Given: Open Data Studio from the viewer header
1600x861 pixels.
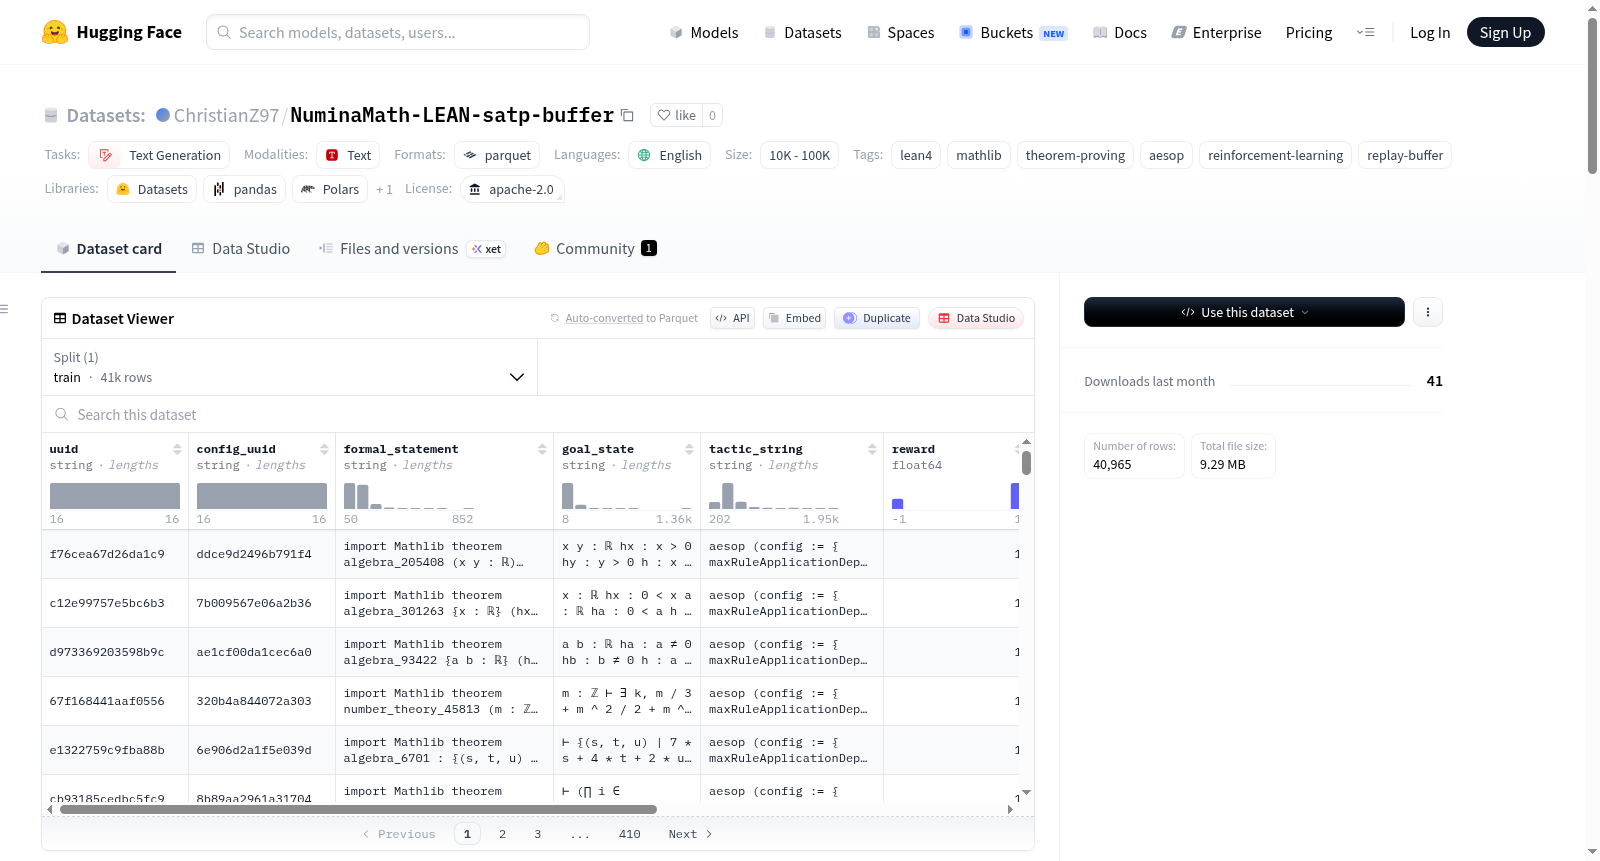Looking at the screenshot, I should 976,318.
